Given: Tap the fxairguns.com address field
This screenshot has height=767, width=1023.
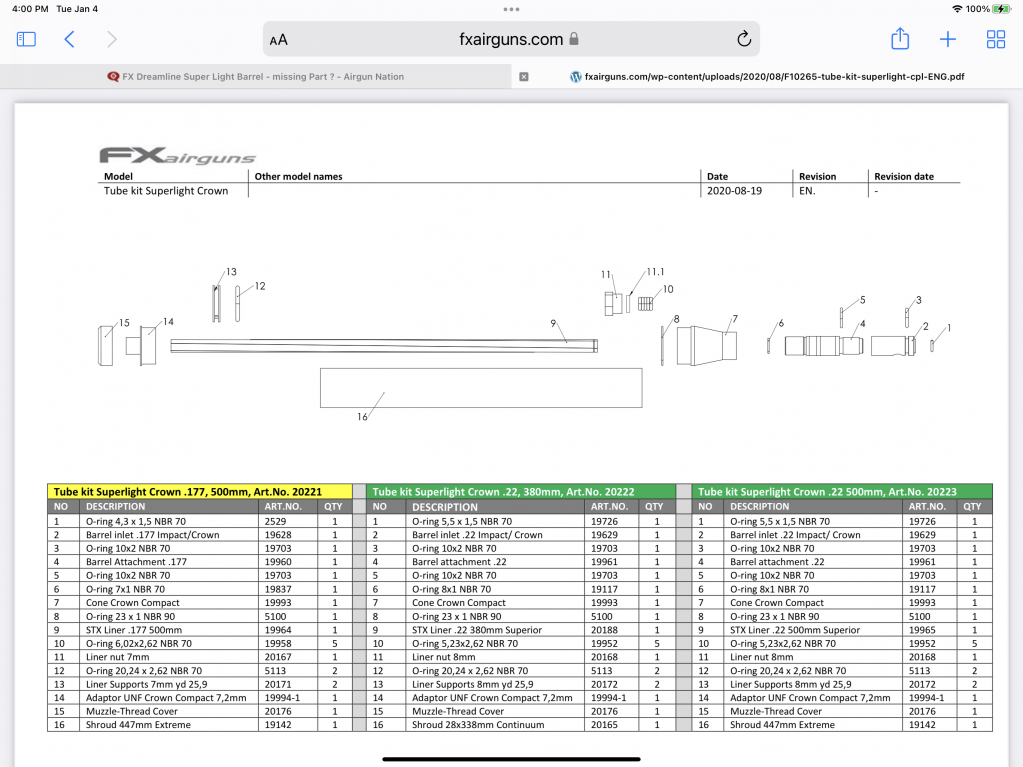Looking at the screenshot, I should [x=512, y=39].
